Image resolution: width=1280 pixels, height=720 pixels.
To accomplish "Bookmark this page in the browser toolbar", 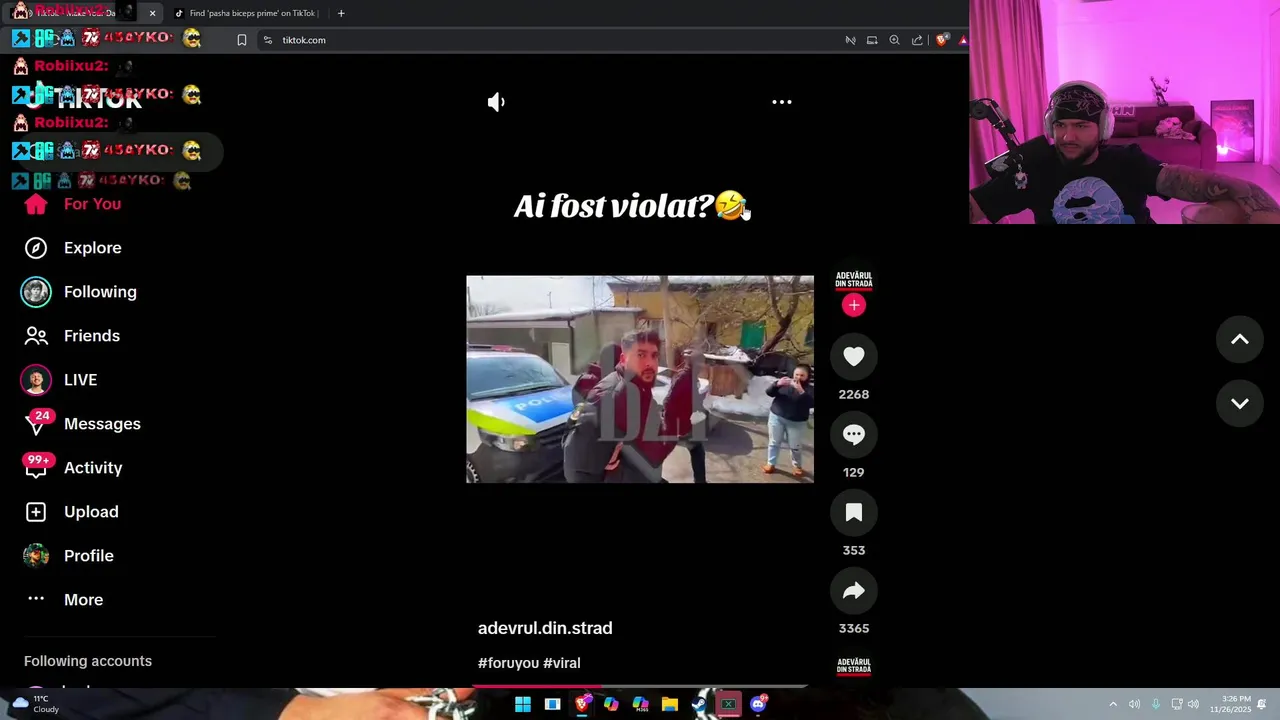I will pyautogui.click(x=241, y=40).
